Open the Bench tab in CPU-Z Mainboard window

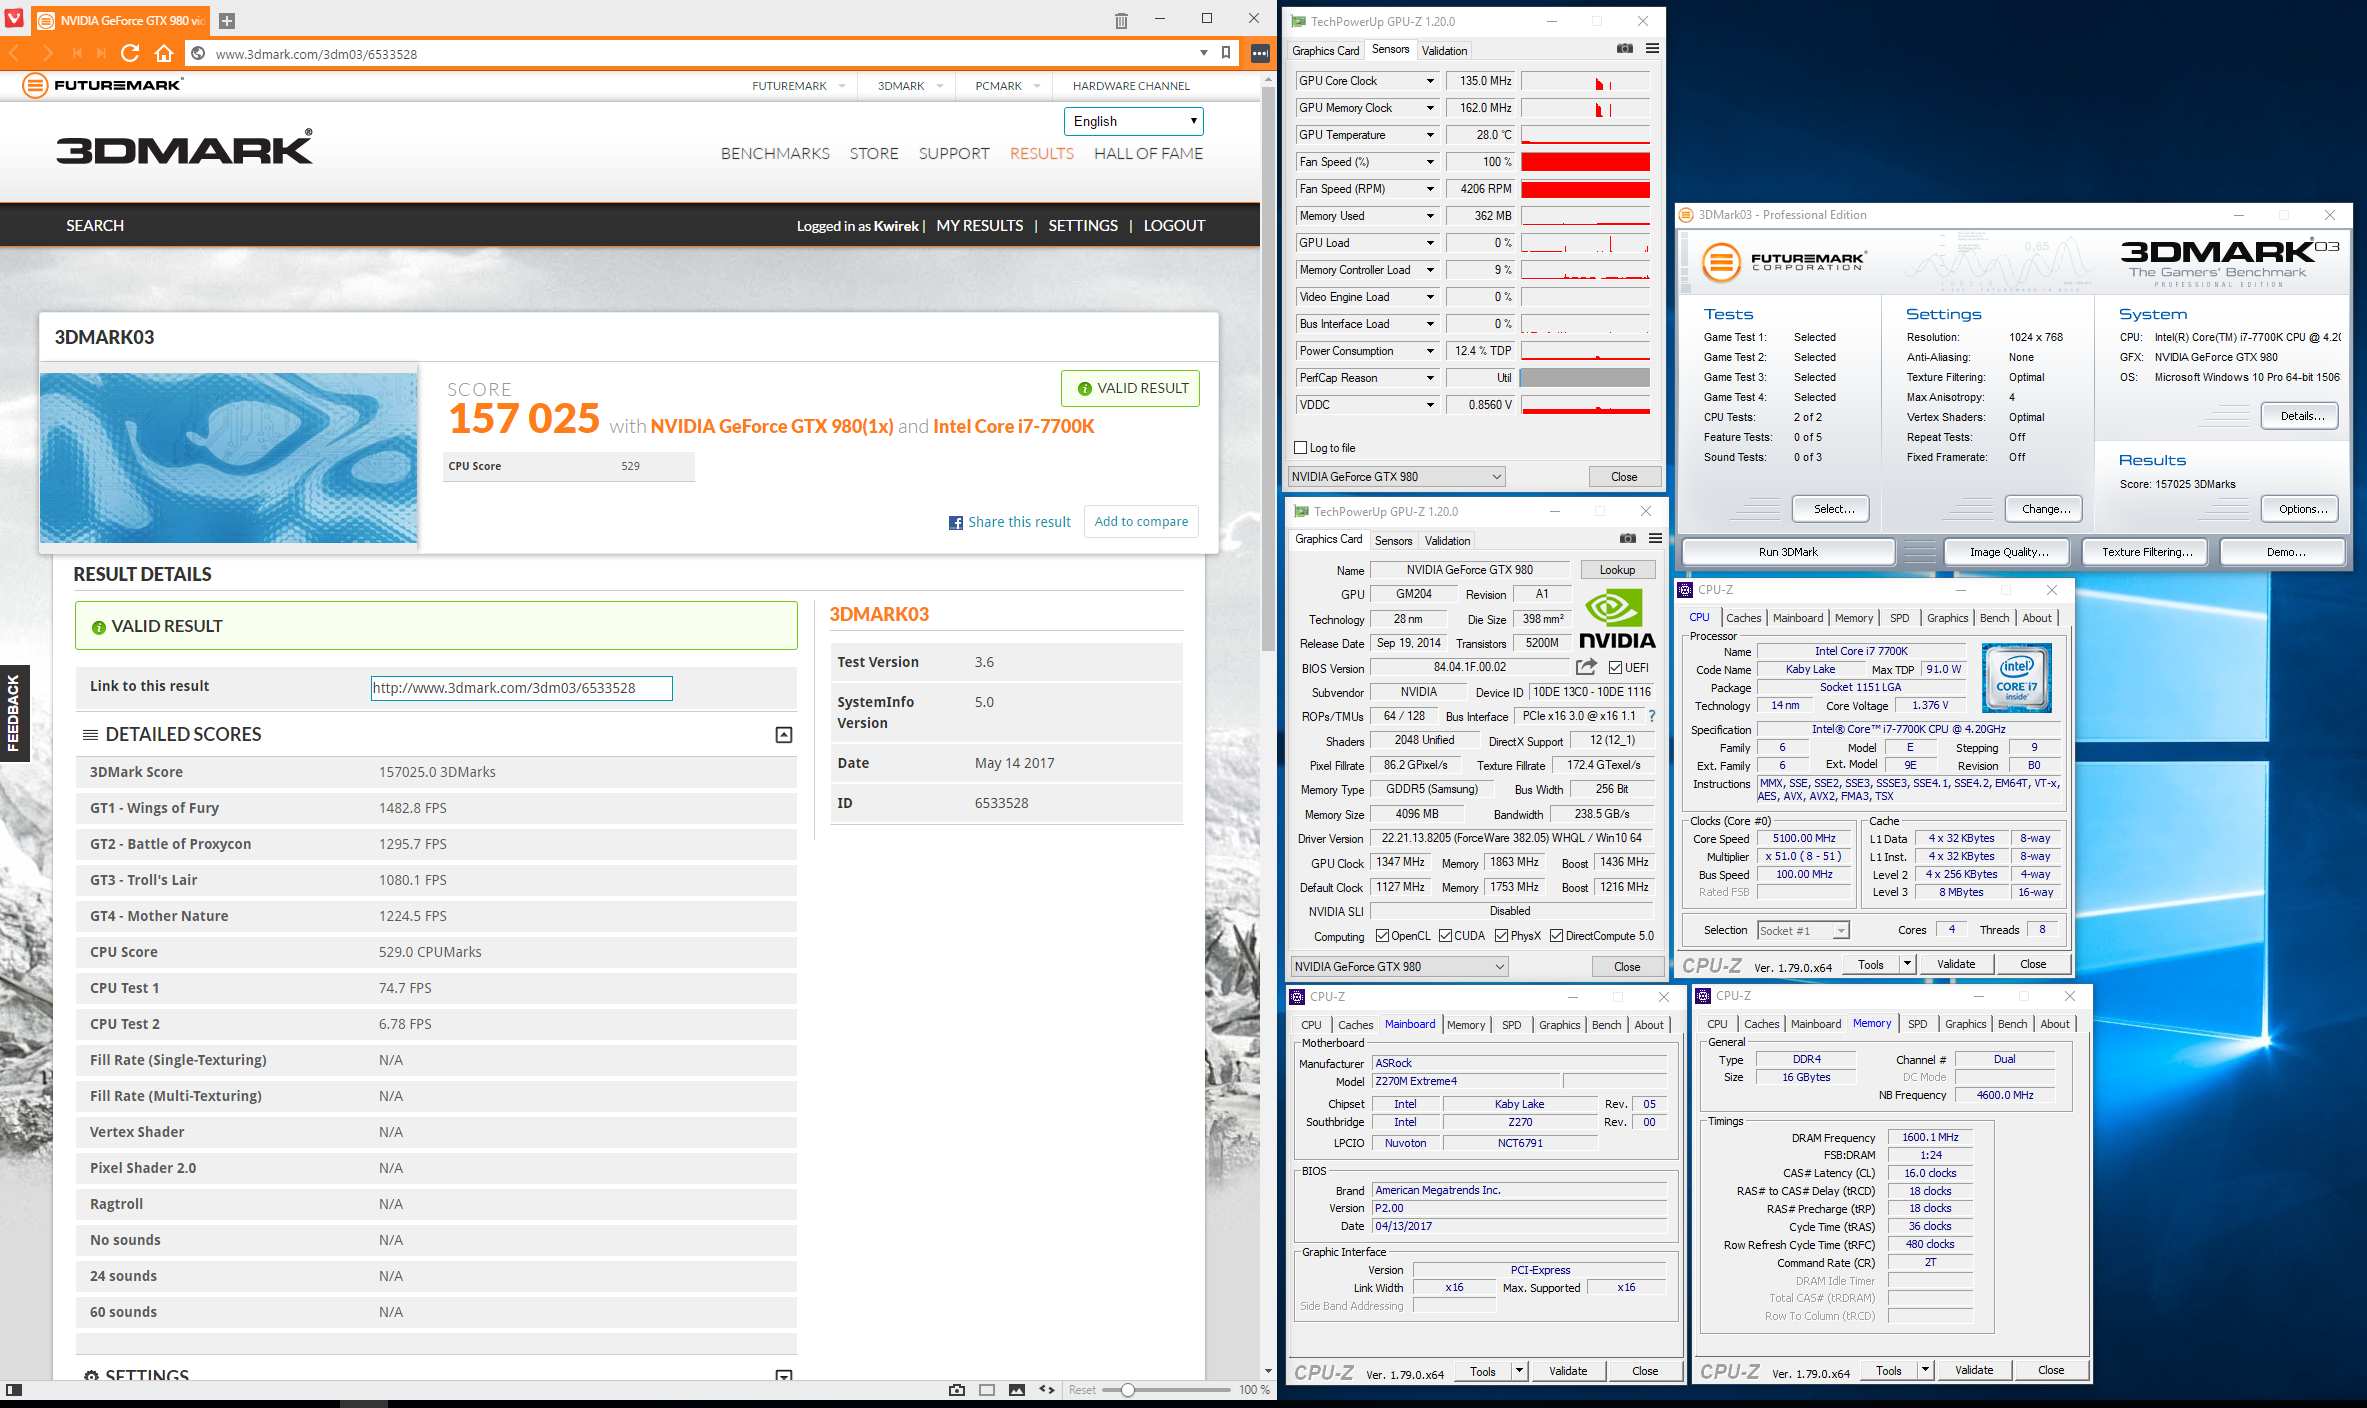point(1606,1025)
